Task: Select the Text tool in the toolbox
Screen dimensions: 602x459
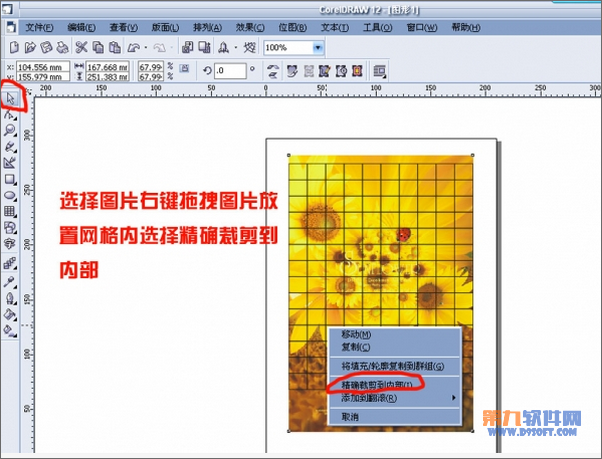Action: click(10, 243)
